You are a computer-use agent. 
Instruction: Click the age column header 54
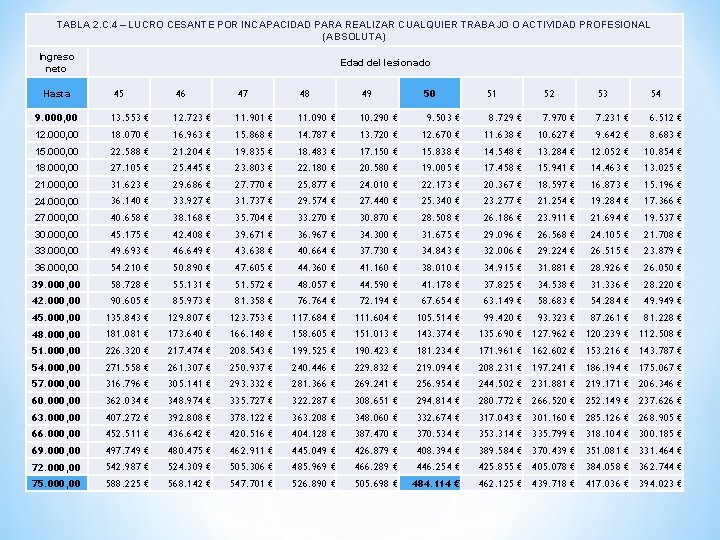pos(656,93)
